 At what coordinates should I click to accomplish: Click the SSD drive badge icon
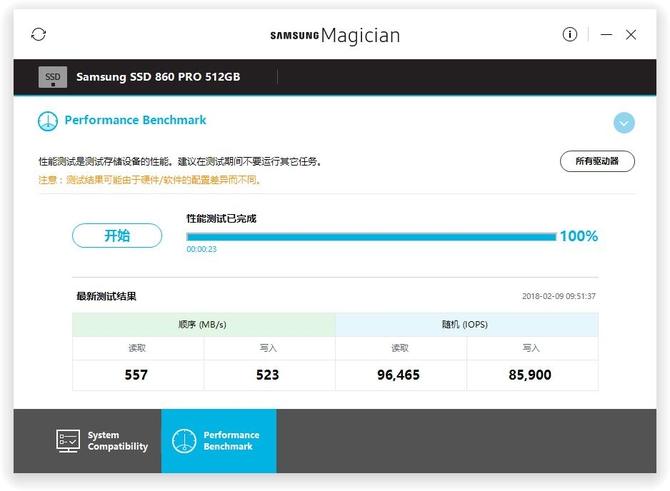tap(53, 77)
